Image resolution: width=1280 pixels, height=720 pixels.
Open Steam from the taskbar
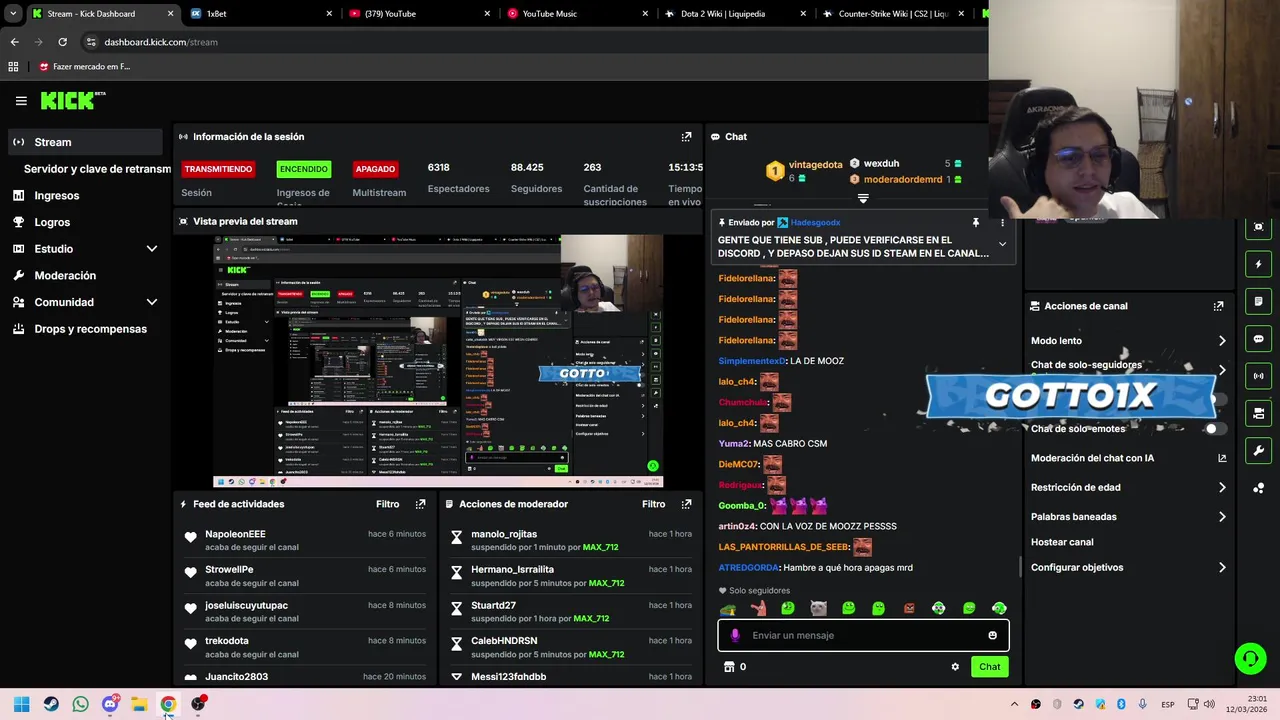coord(51,704)
